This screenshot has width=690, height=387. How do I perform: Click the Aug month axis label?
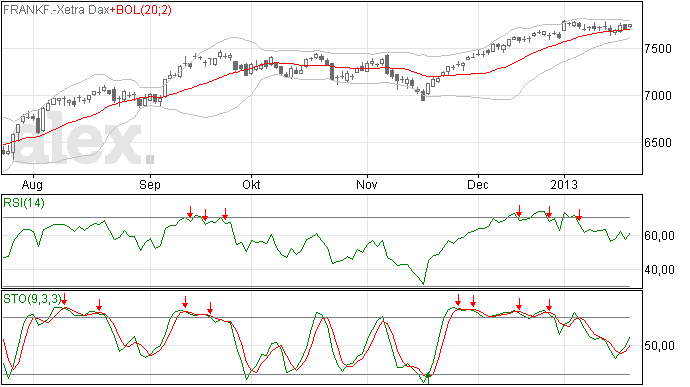[x=32, y=184]
